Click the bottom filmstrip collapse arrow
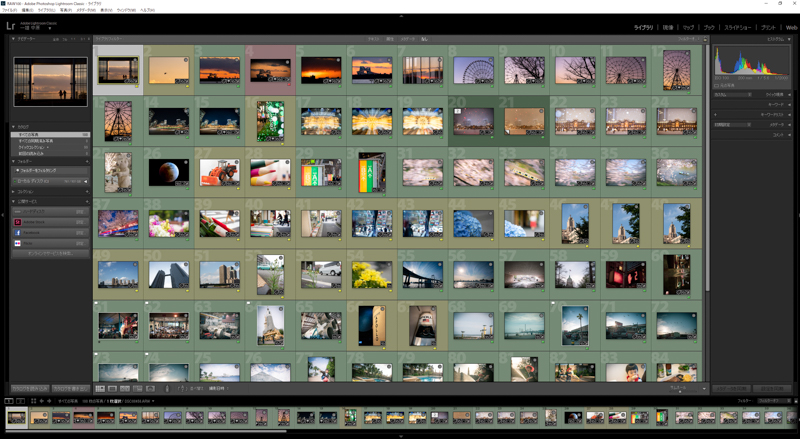The width and height of the screenshot is (800, 439). pos(401,436)
